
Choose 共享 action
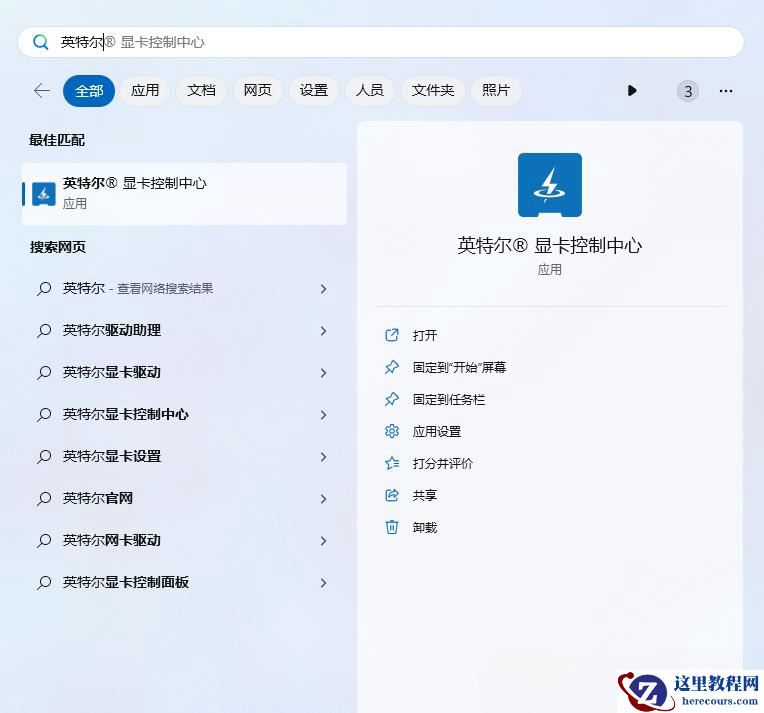424,495
